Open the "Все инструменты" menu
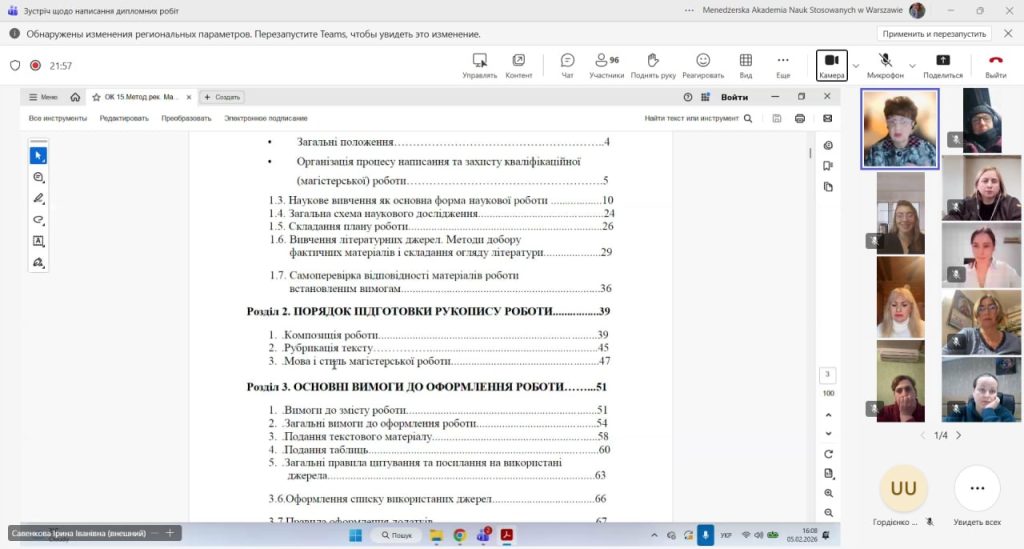 click(x=57, y=118)
